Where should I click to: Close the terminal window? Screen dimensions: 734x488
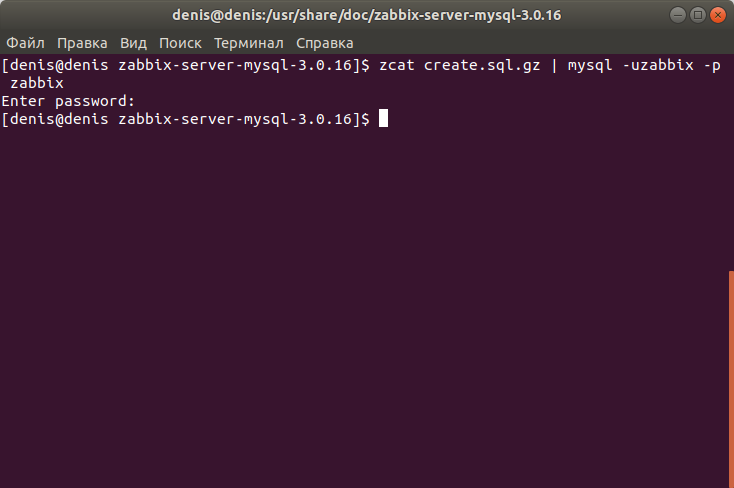(718, 15)
